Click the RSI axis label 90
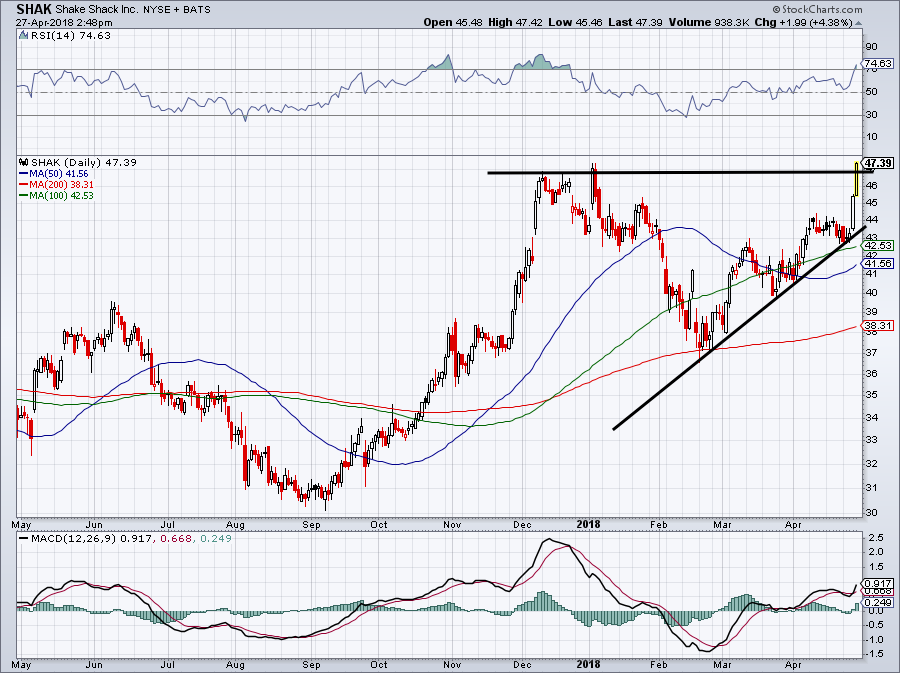The width and height of the screenshot is (900, 673). pyautogui.click(x=871, y=47)
